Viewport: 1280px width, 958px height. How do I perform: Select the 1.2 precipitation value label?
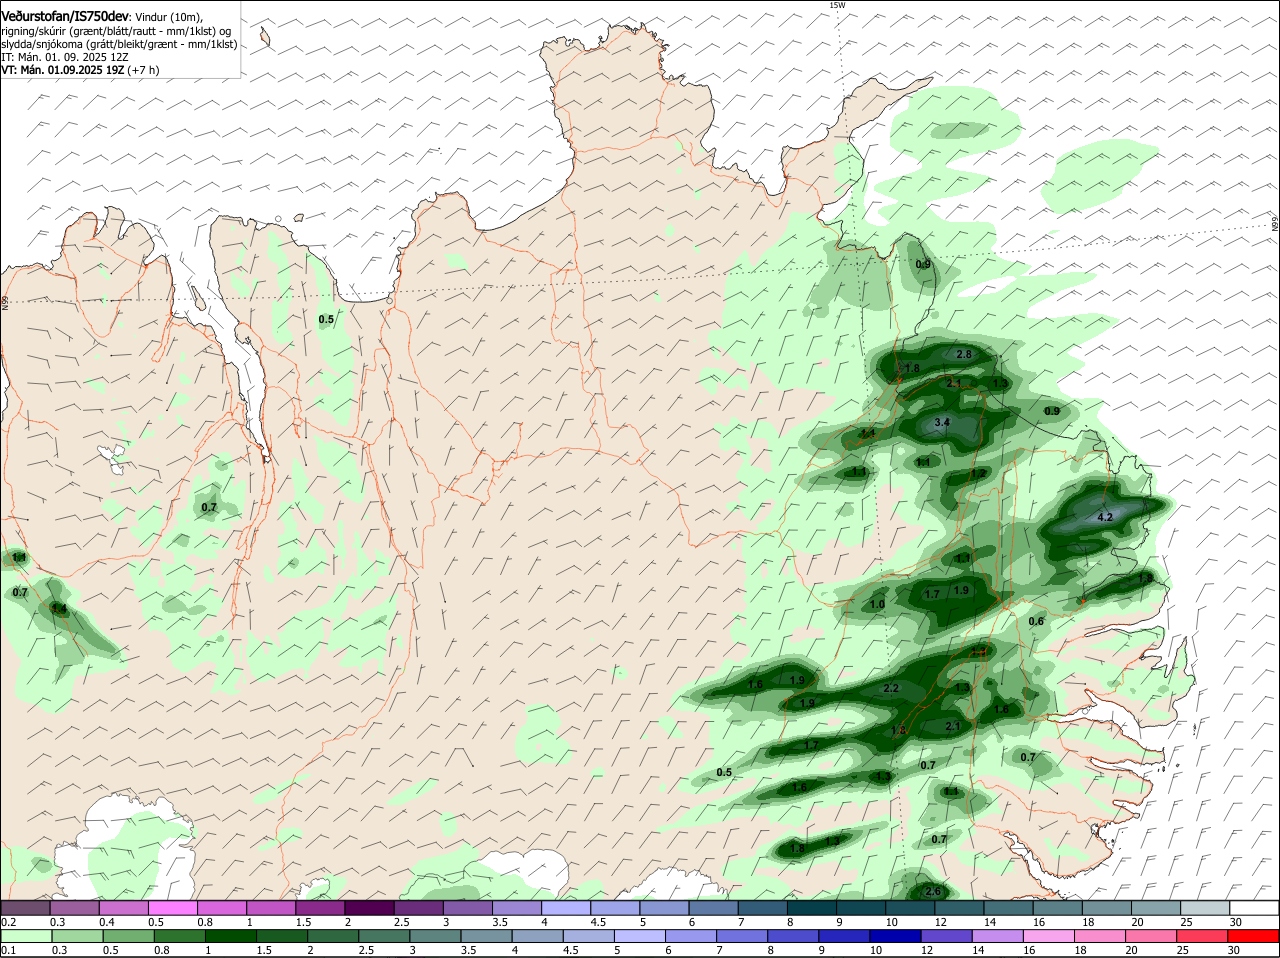[x=979, y=474]
